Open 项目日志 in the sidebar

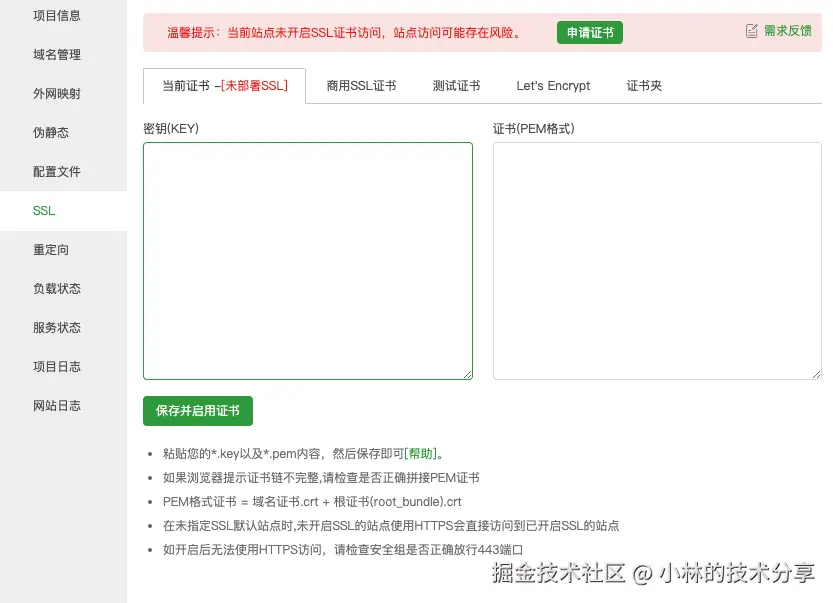[x=55, y=366]
